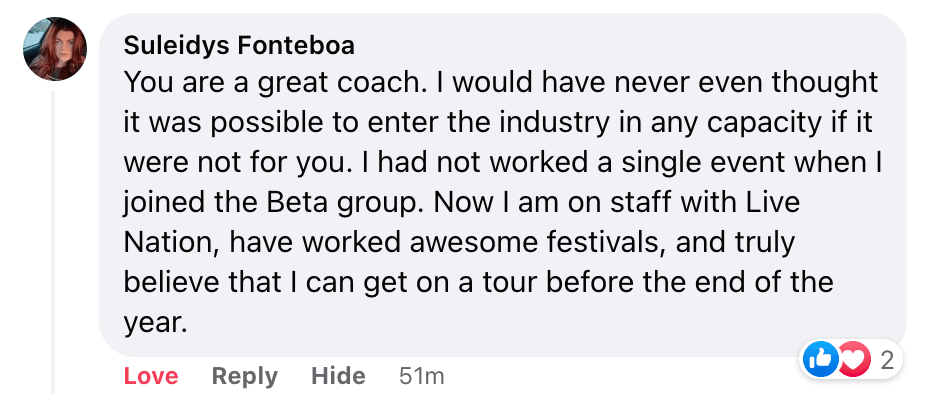Click the final word "year." in comment
Image resolution: width=934 pixels, height=394 pixels.
pyautogui.click(x=155, y=324)
